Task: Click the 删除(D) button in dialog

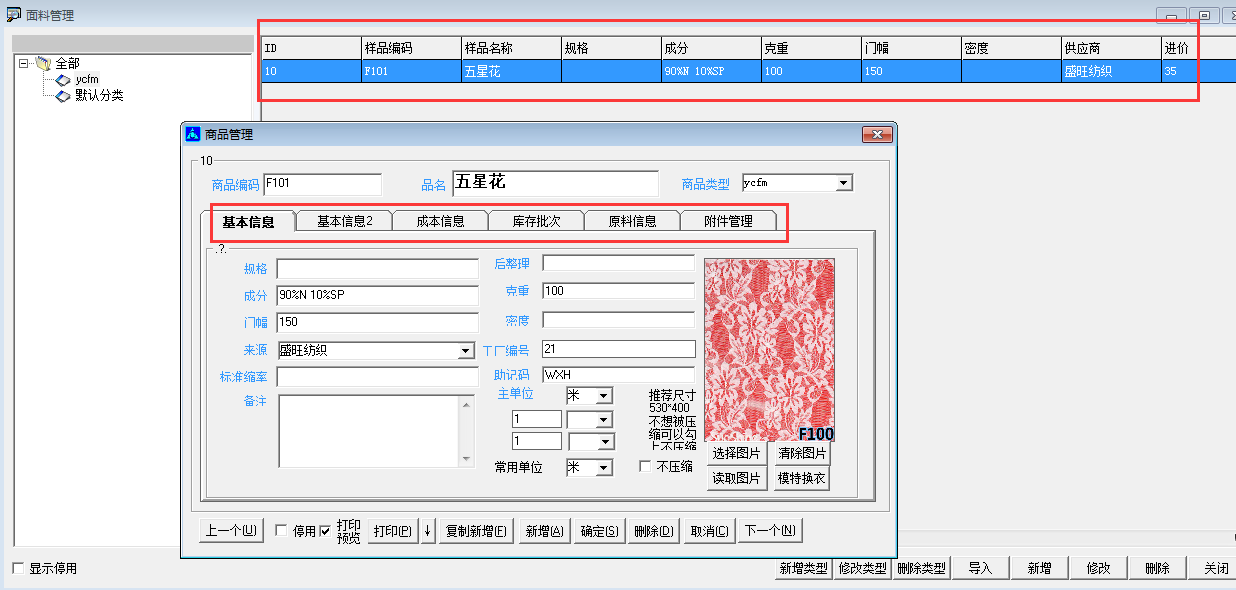Action: coord(654,531)
